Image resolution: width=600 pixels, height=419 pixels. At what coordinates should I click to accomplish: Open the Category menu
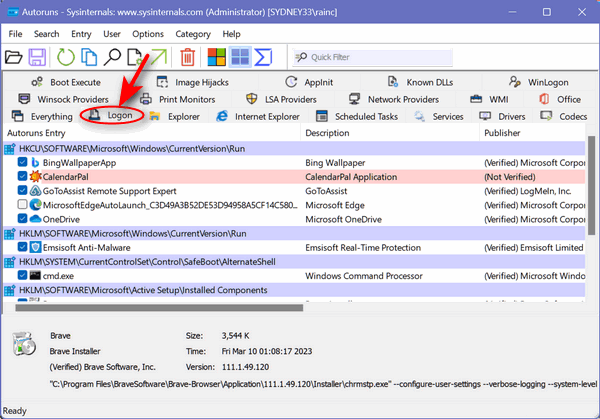tap(193, 34)
